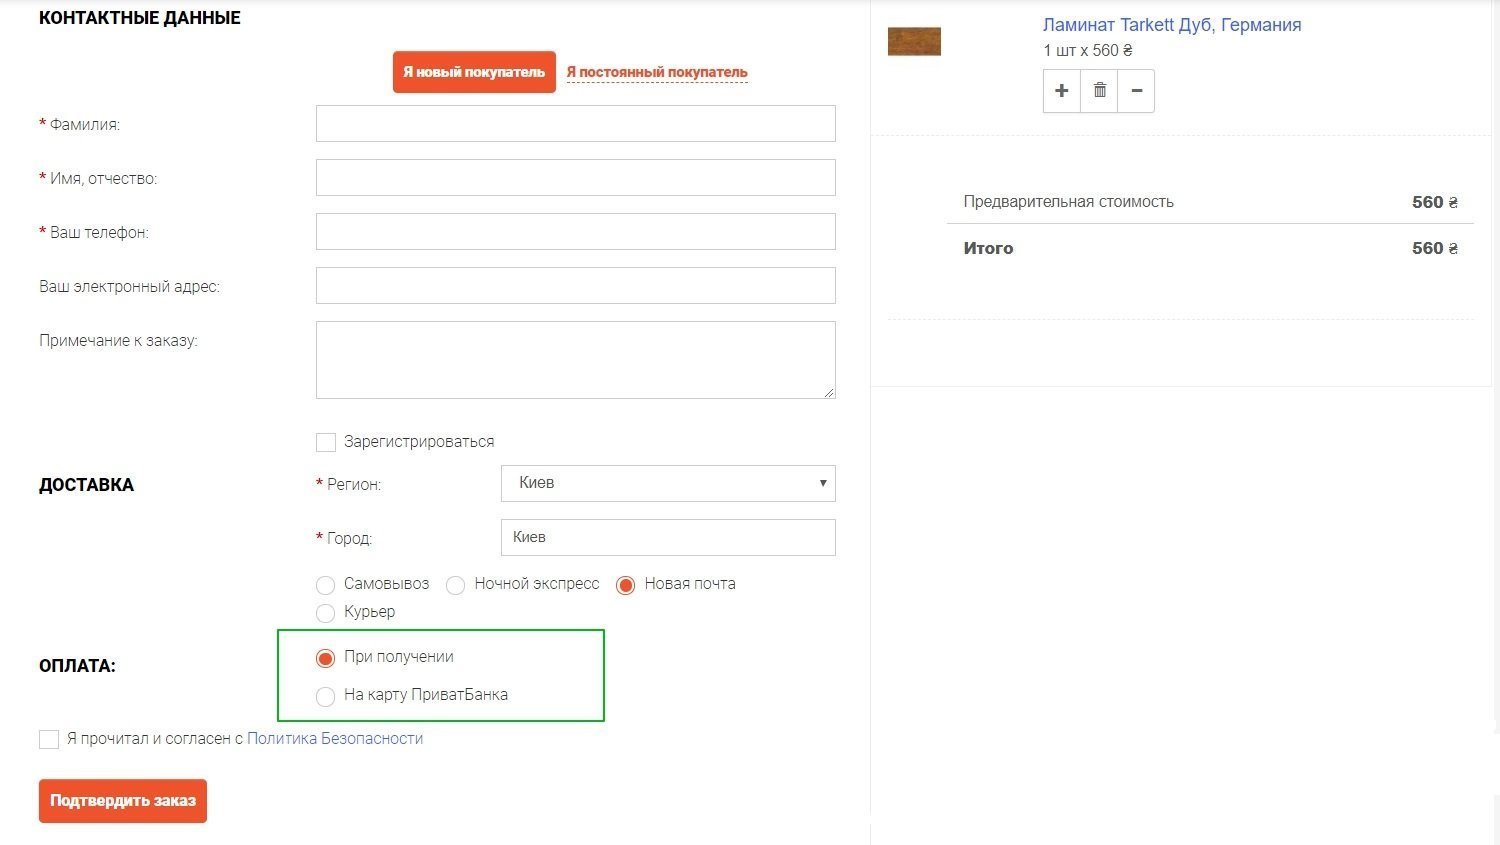1500x845 pixels.
Task: Focus the Ваш телефон input field
Action: (575, 232)
